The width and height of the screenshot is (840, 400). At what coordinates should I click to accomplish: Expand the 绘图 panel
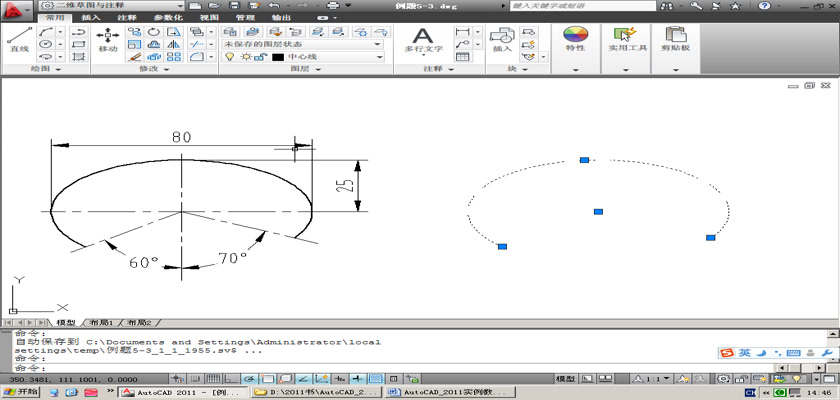coord(46,69)
